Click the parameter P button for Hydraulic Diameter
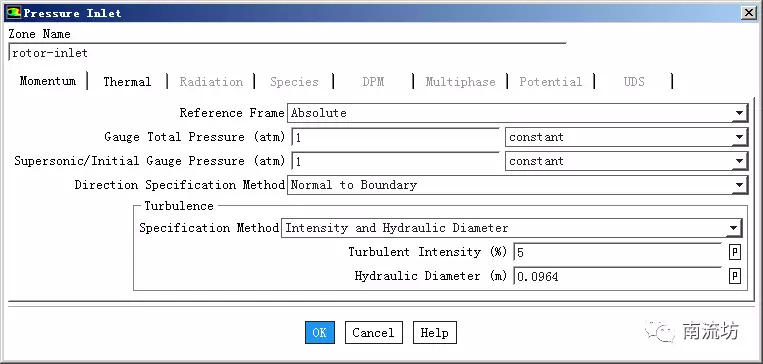Screen dimensions: 763x364 [x=734, y=276]
